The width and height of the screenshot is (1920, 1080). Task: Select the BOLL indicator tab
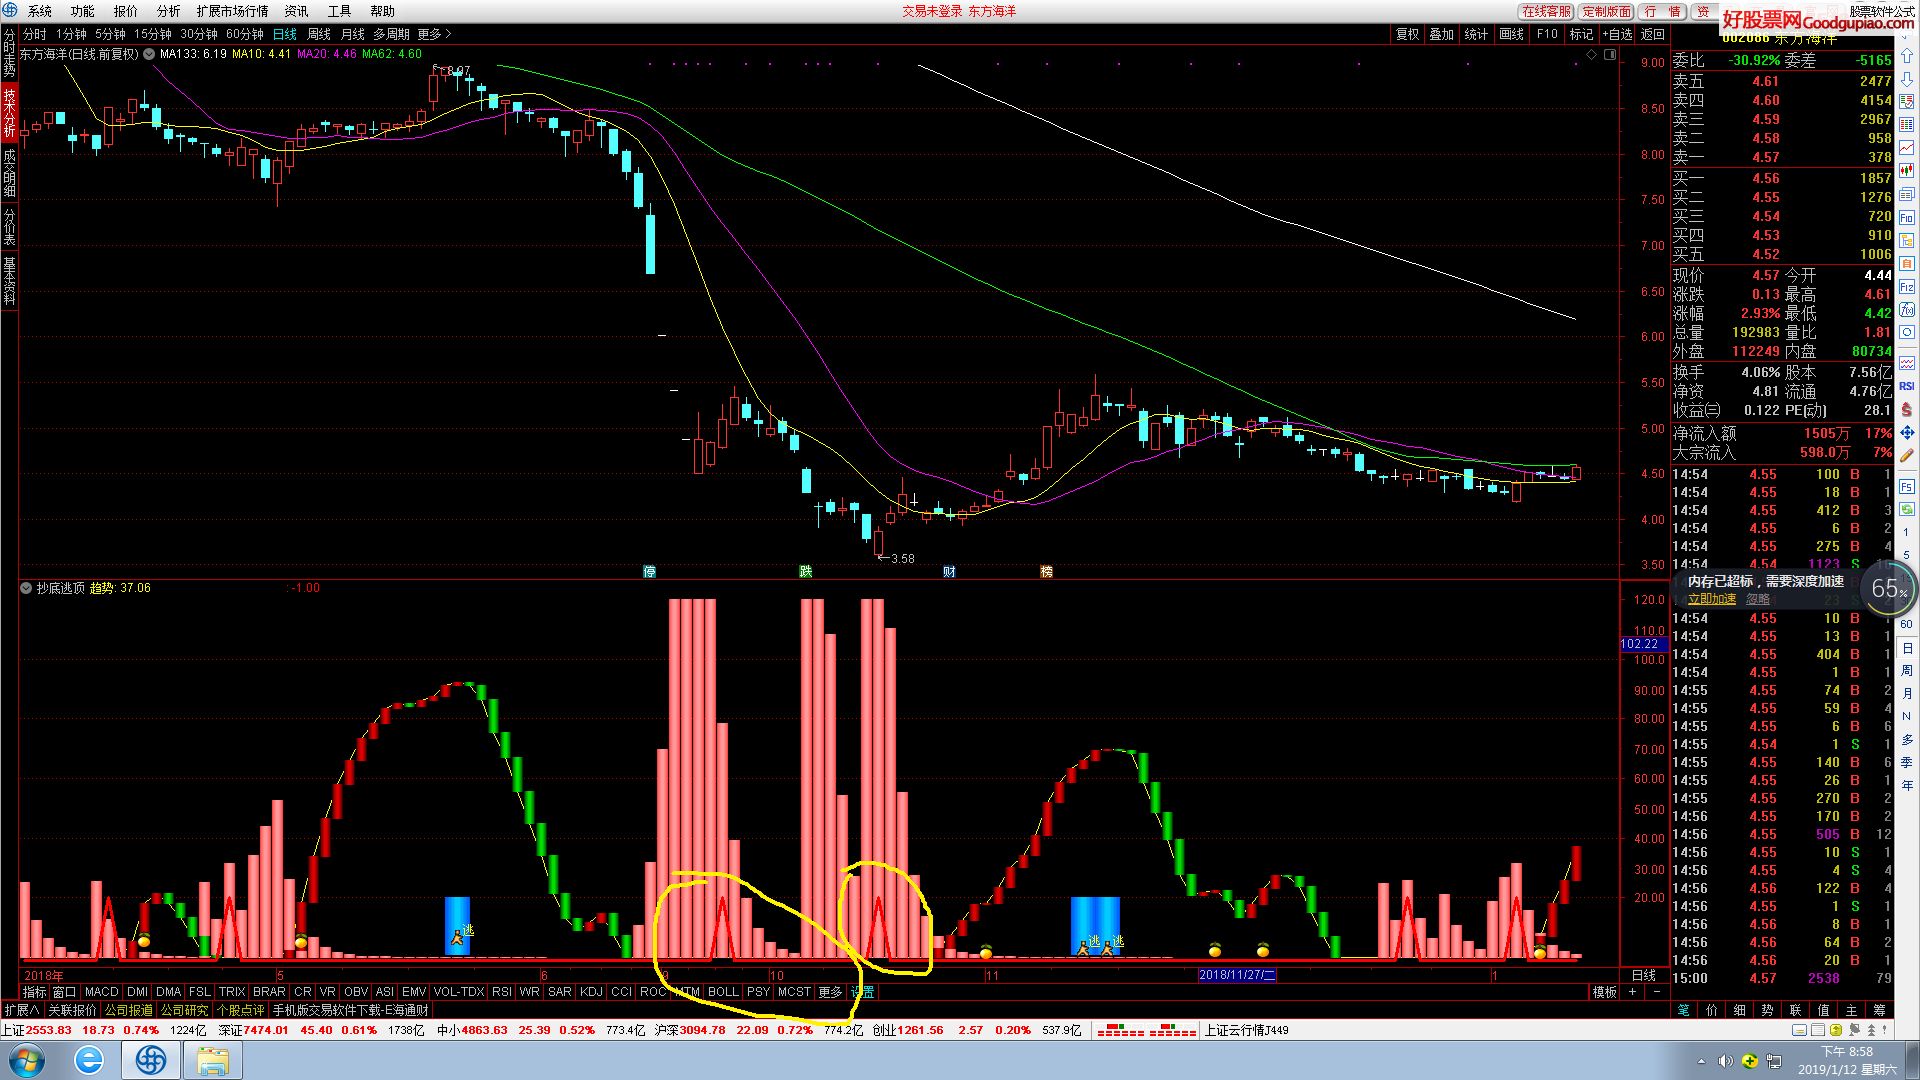tap(723, 992)
